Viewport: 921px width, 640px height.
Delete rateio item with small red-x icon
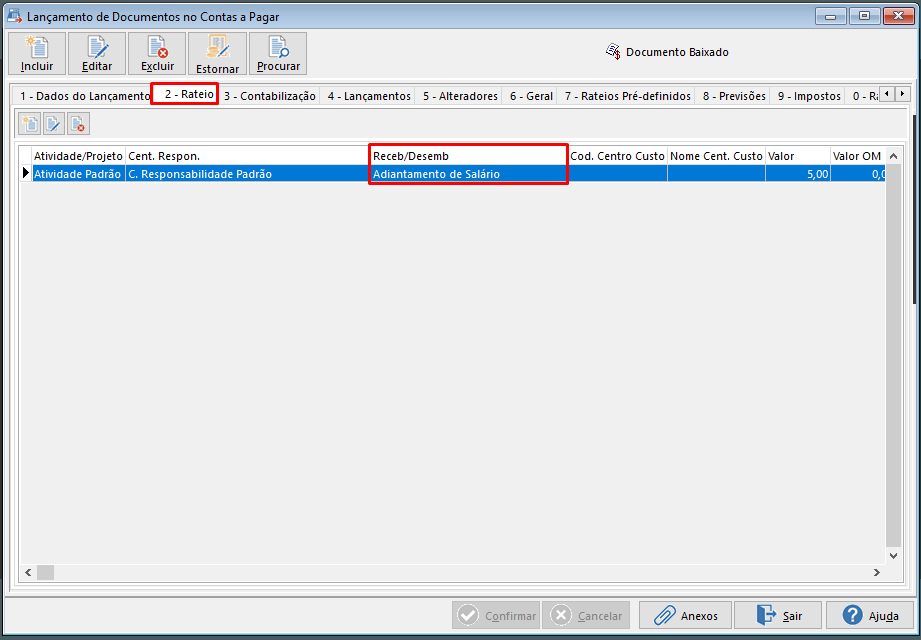78,124
